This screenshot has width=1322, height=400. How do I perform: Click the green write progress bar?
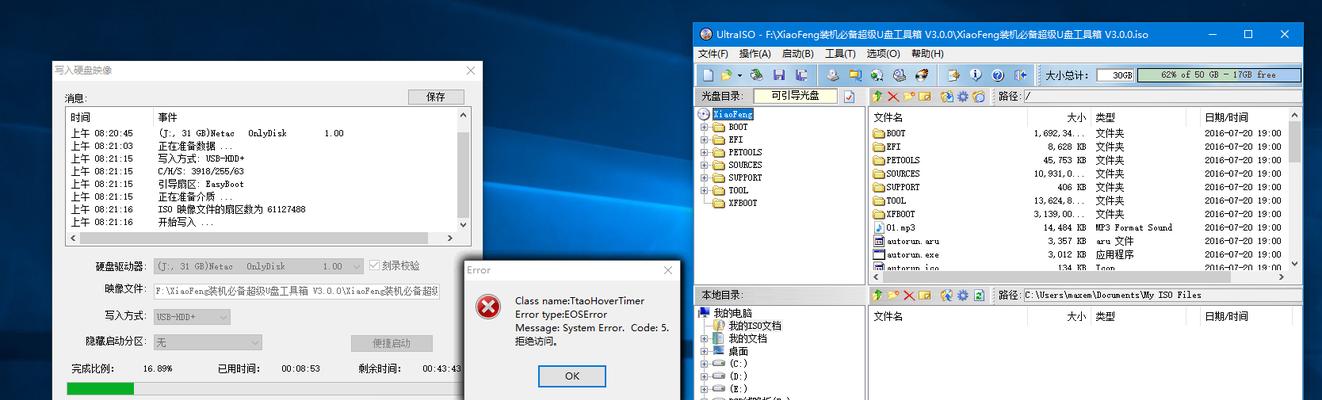[100, 388]
